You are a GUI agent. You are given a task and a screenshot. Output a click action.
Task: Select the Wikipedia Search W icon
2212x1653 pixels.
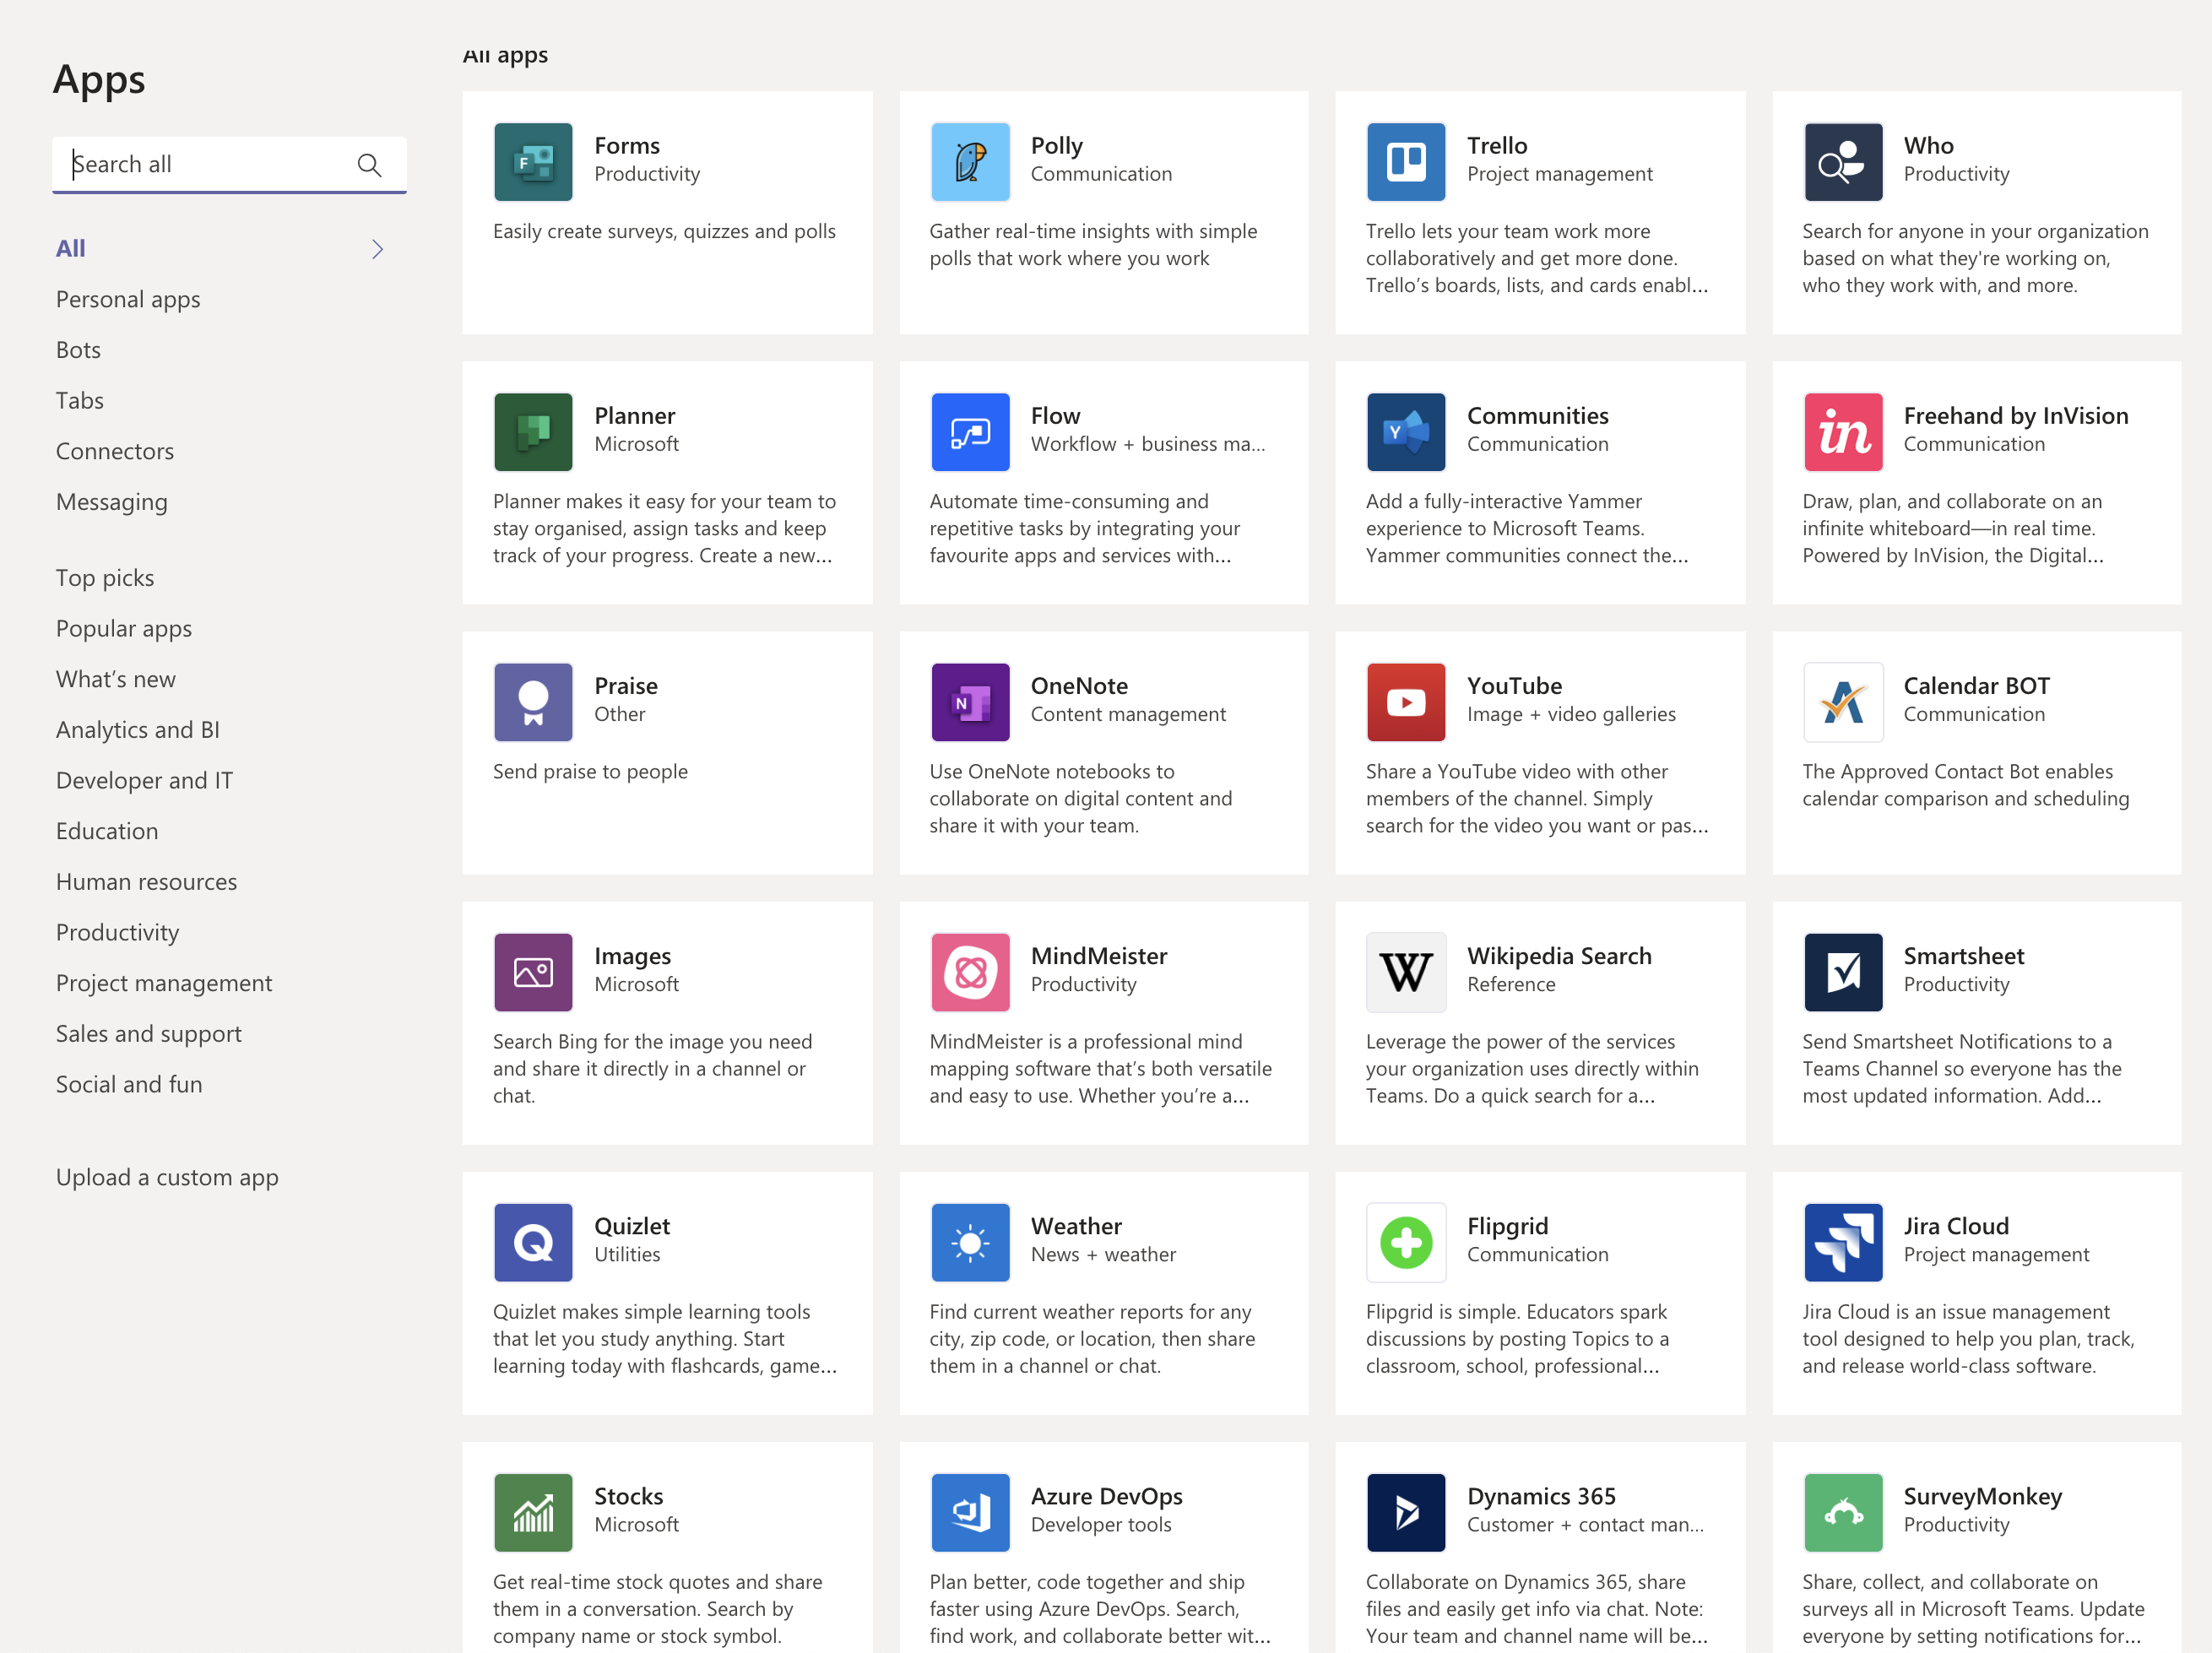click(1406, 972)
